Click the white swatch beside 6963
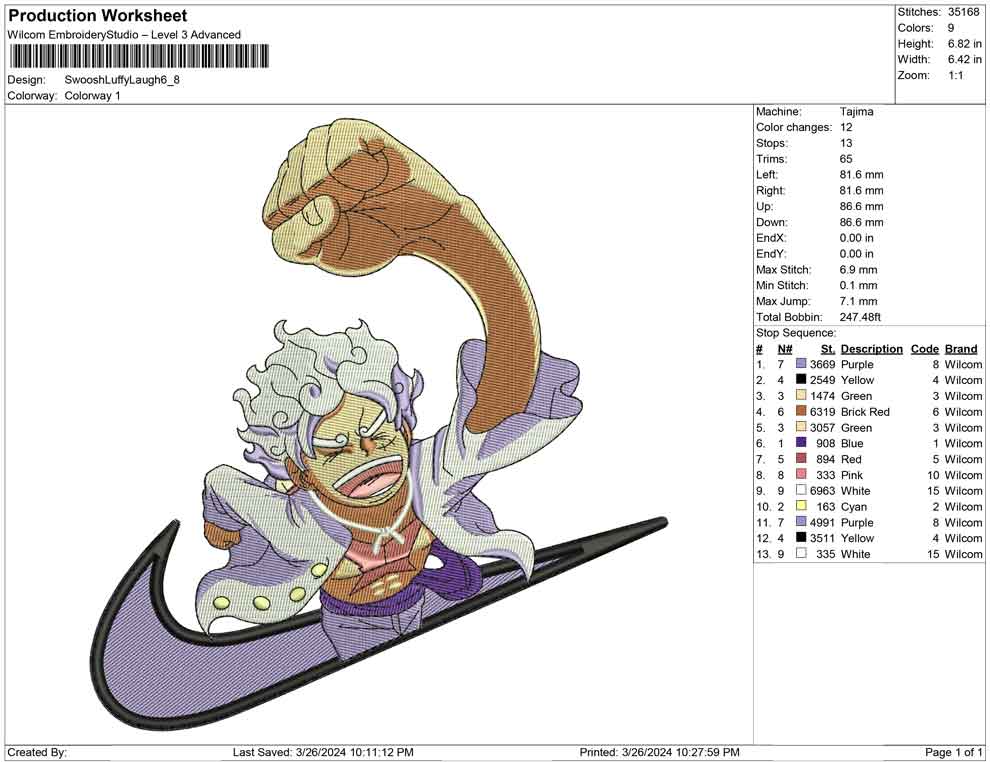 pyautogui.click(x=801, y=491)
